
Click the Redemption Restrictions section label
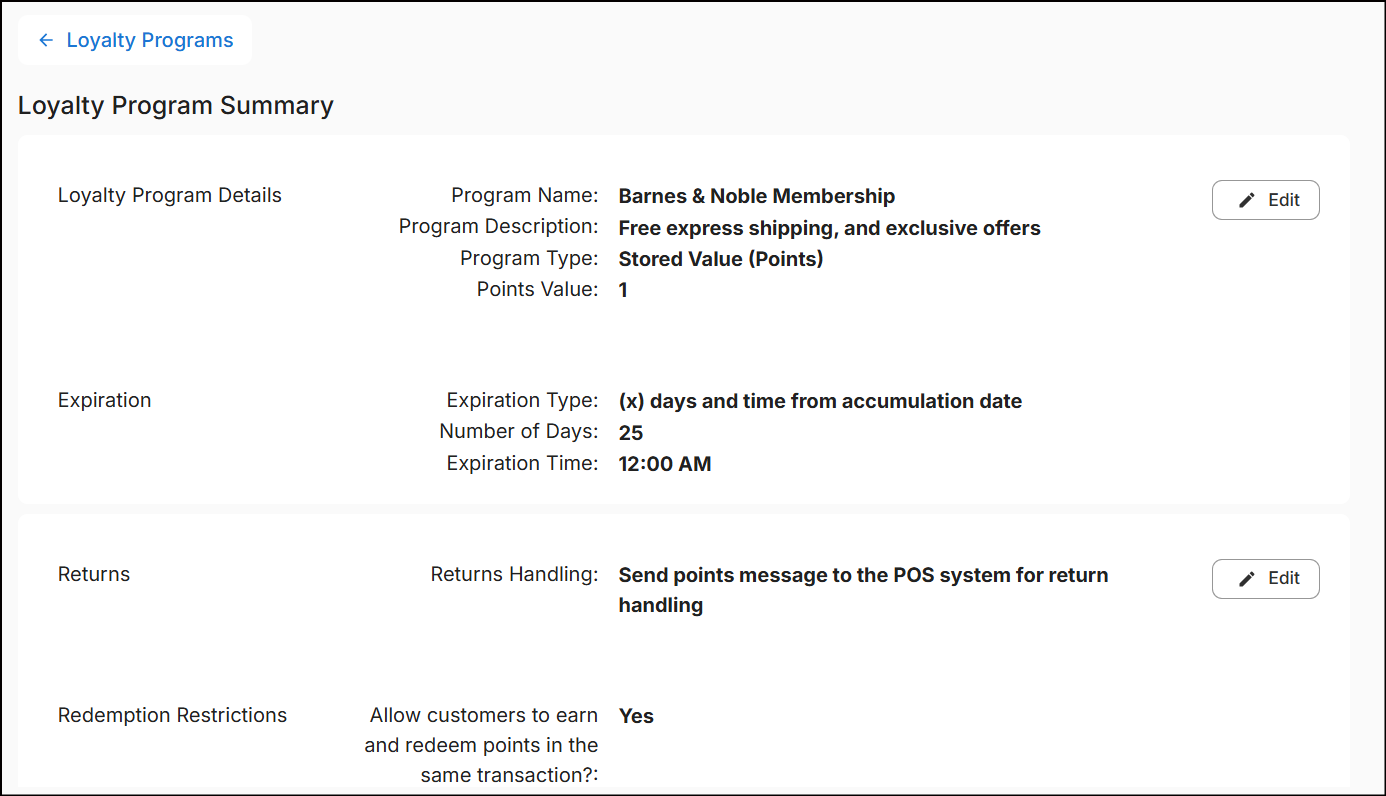pyautogui.click(x=172, y=715)
